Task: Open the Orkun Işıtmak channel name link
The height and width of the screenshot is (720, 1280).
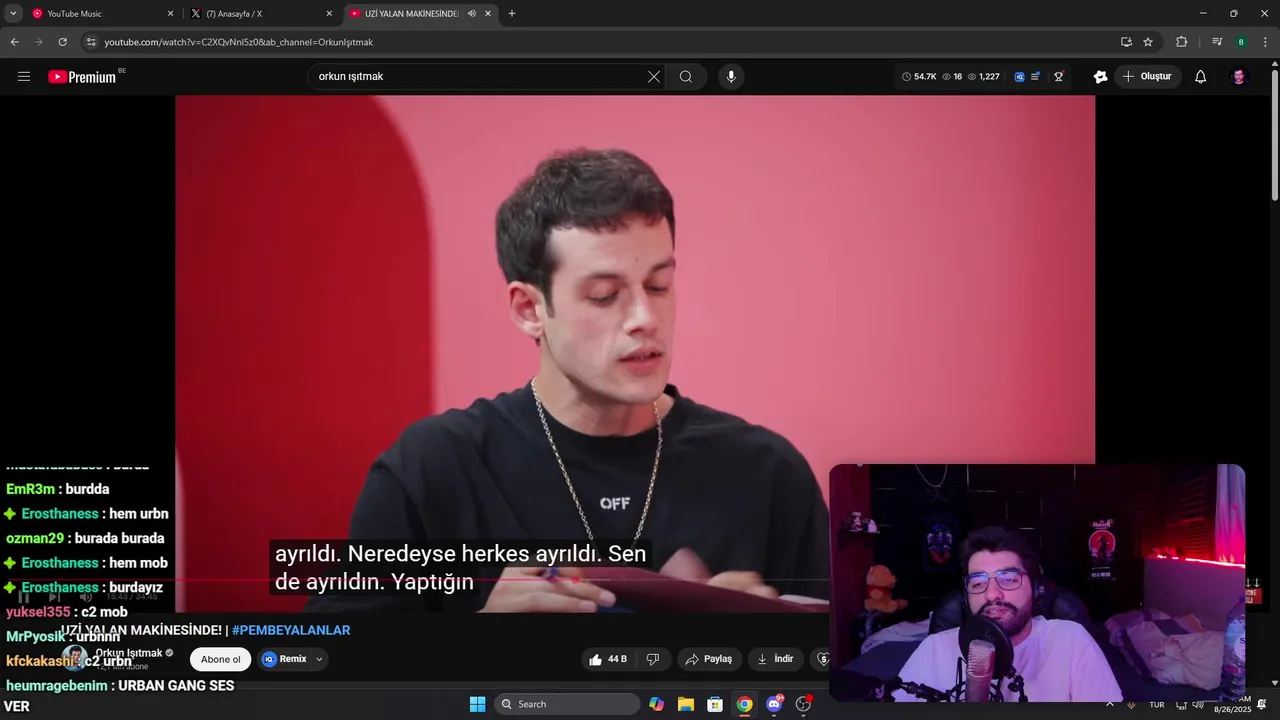Action: (x=128, y=653)
